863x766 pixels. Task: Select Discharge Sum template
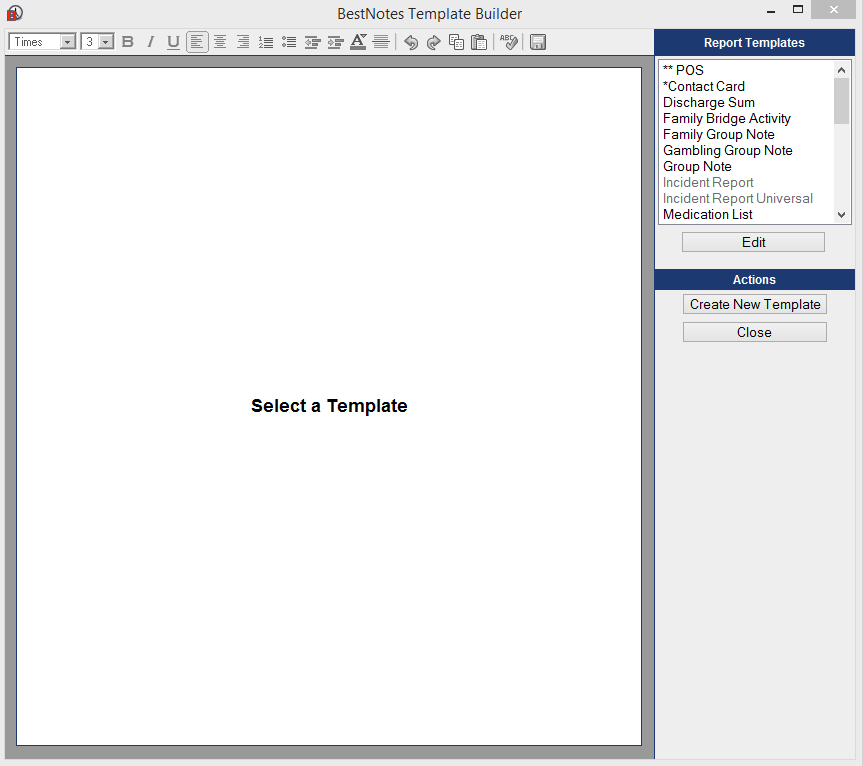click(x=708, y=102)
